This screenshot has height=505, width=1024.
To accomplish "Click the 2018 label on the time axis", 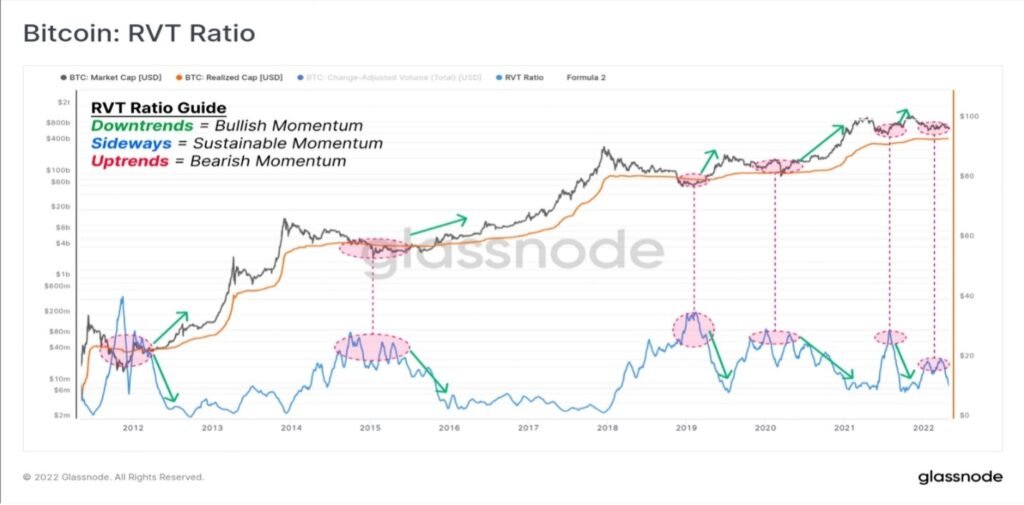I will 607,428.
